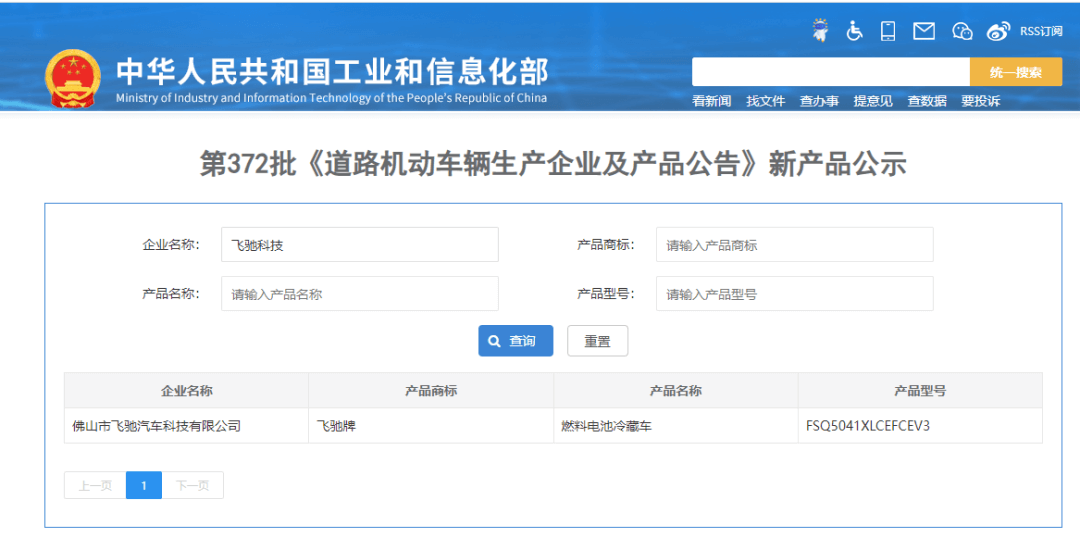Click the WeChat icon in header
The image size is (1080, 540).
[962, 31]
